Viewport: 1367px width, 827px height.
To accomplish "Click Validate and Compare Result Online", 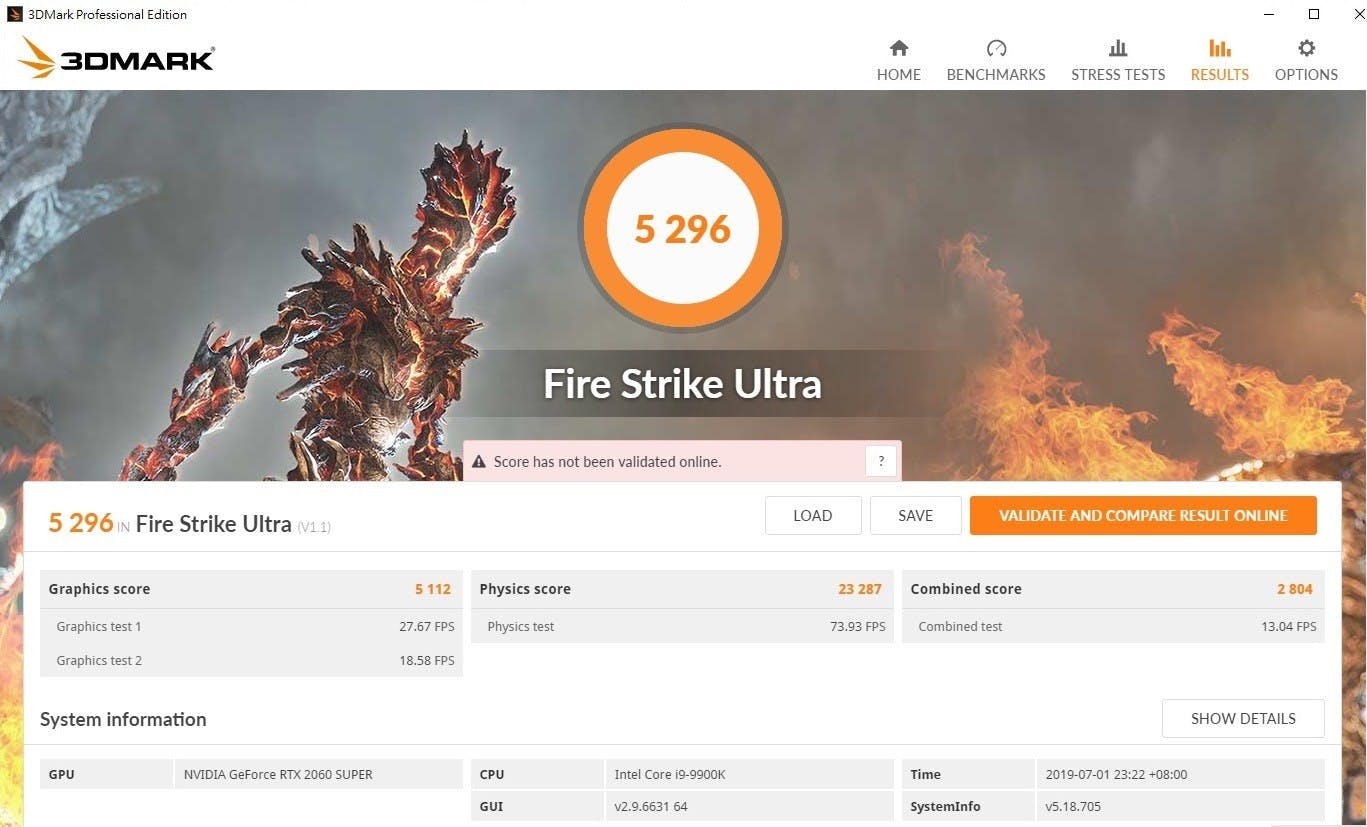I will (1142, 516).
